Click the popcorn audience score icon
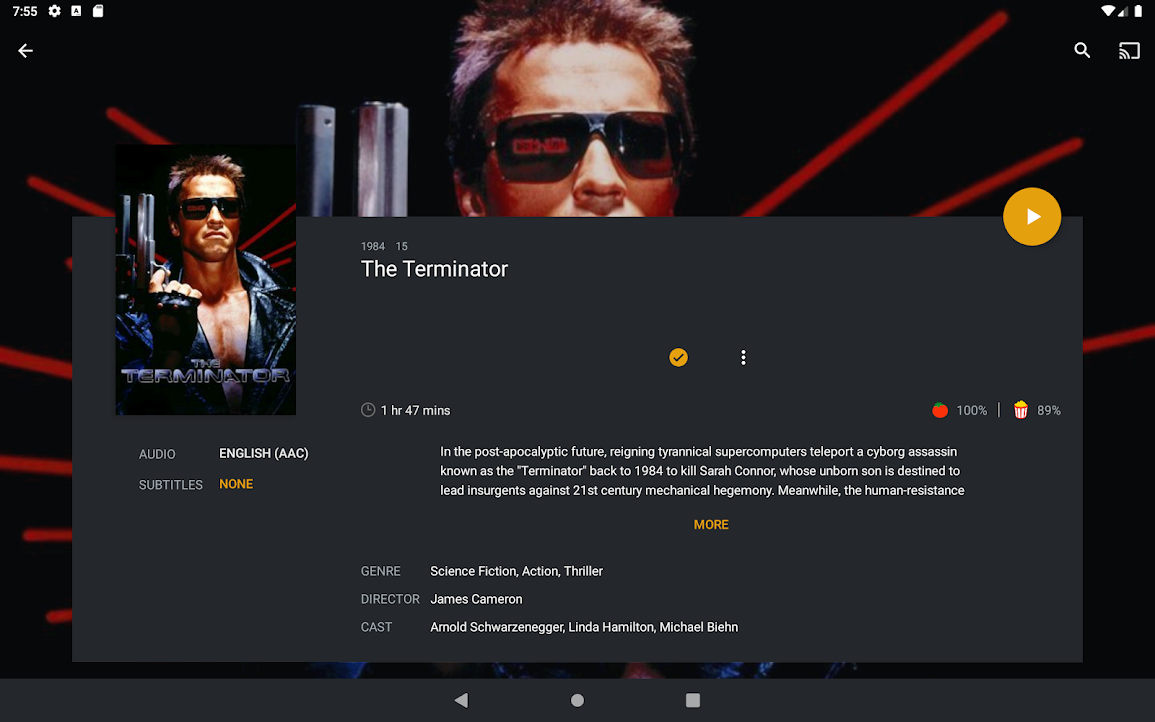This screenshot has height=722, width=1155. tap(1020, 410)
